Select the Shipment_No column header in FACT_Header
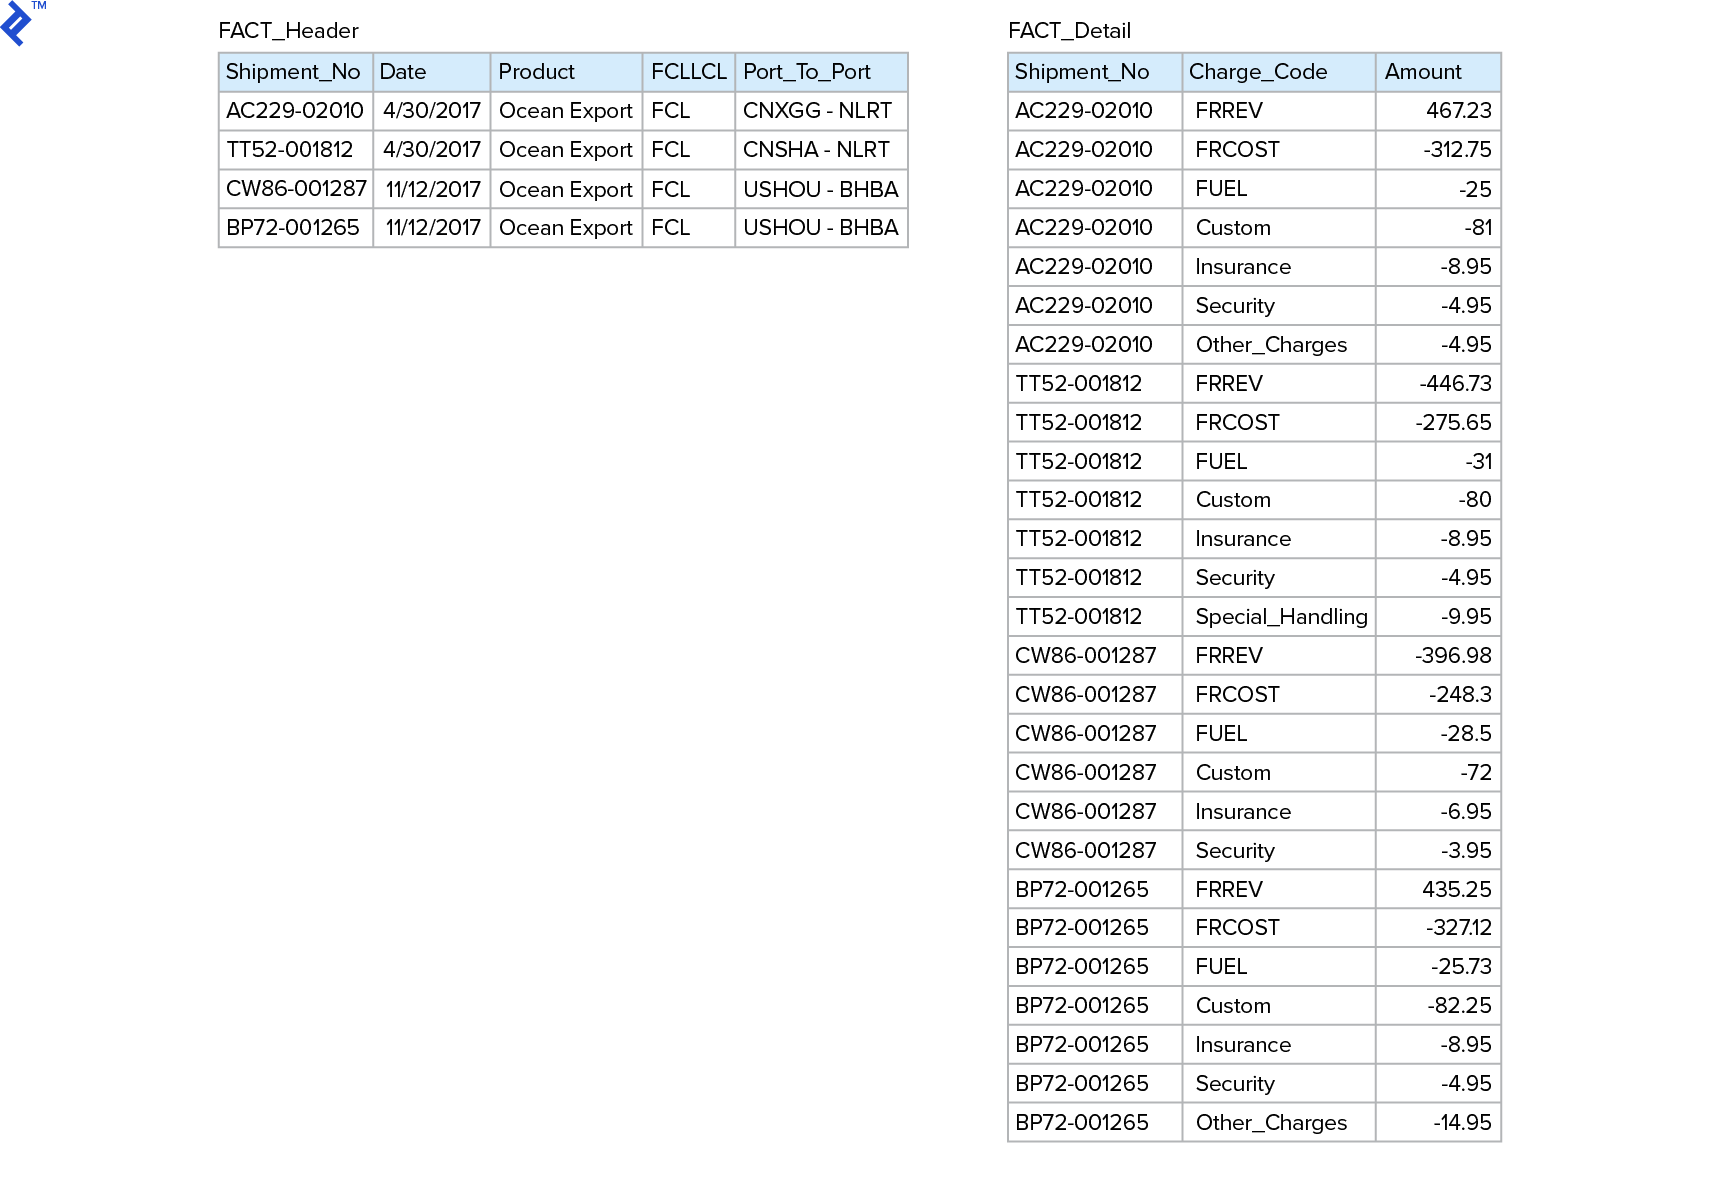This screenshot has width=1720, height=1186. tap(295, 71)
